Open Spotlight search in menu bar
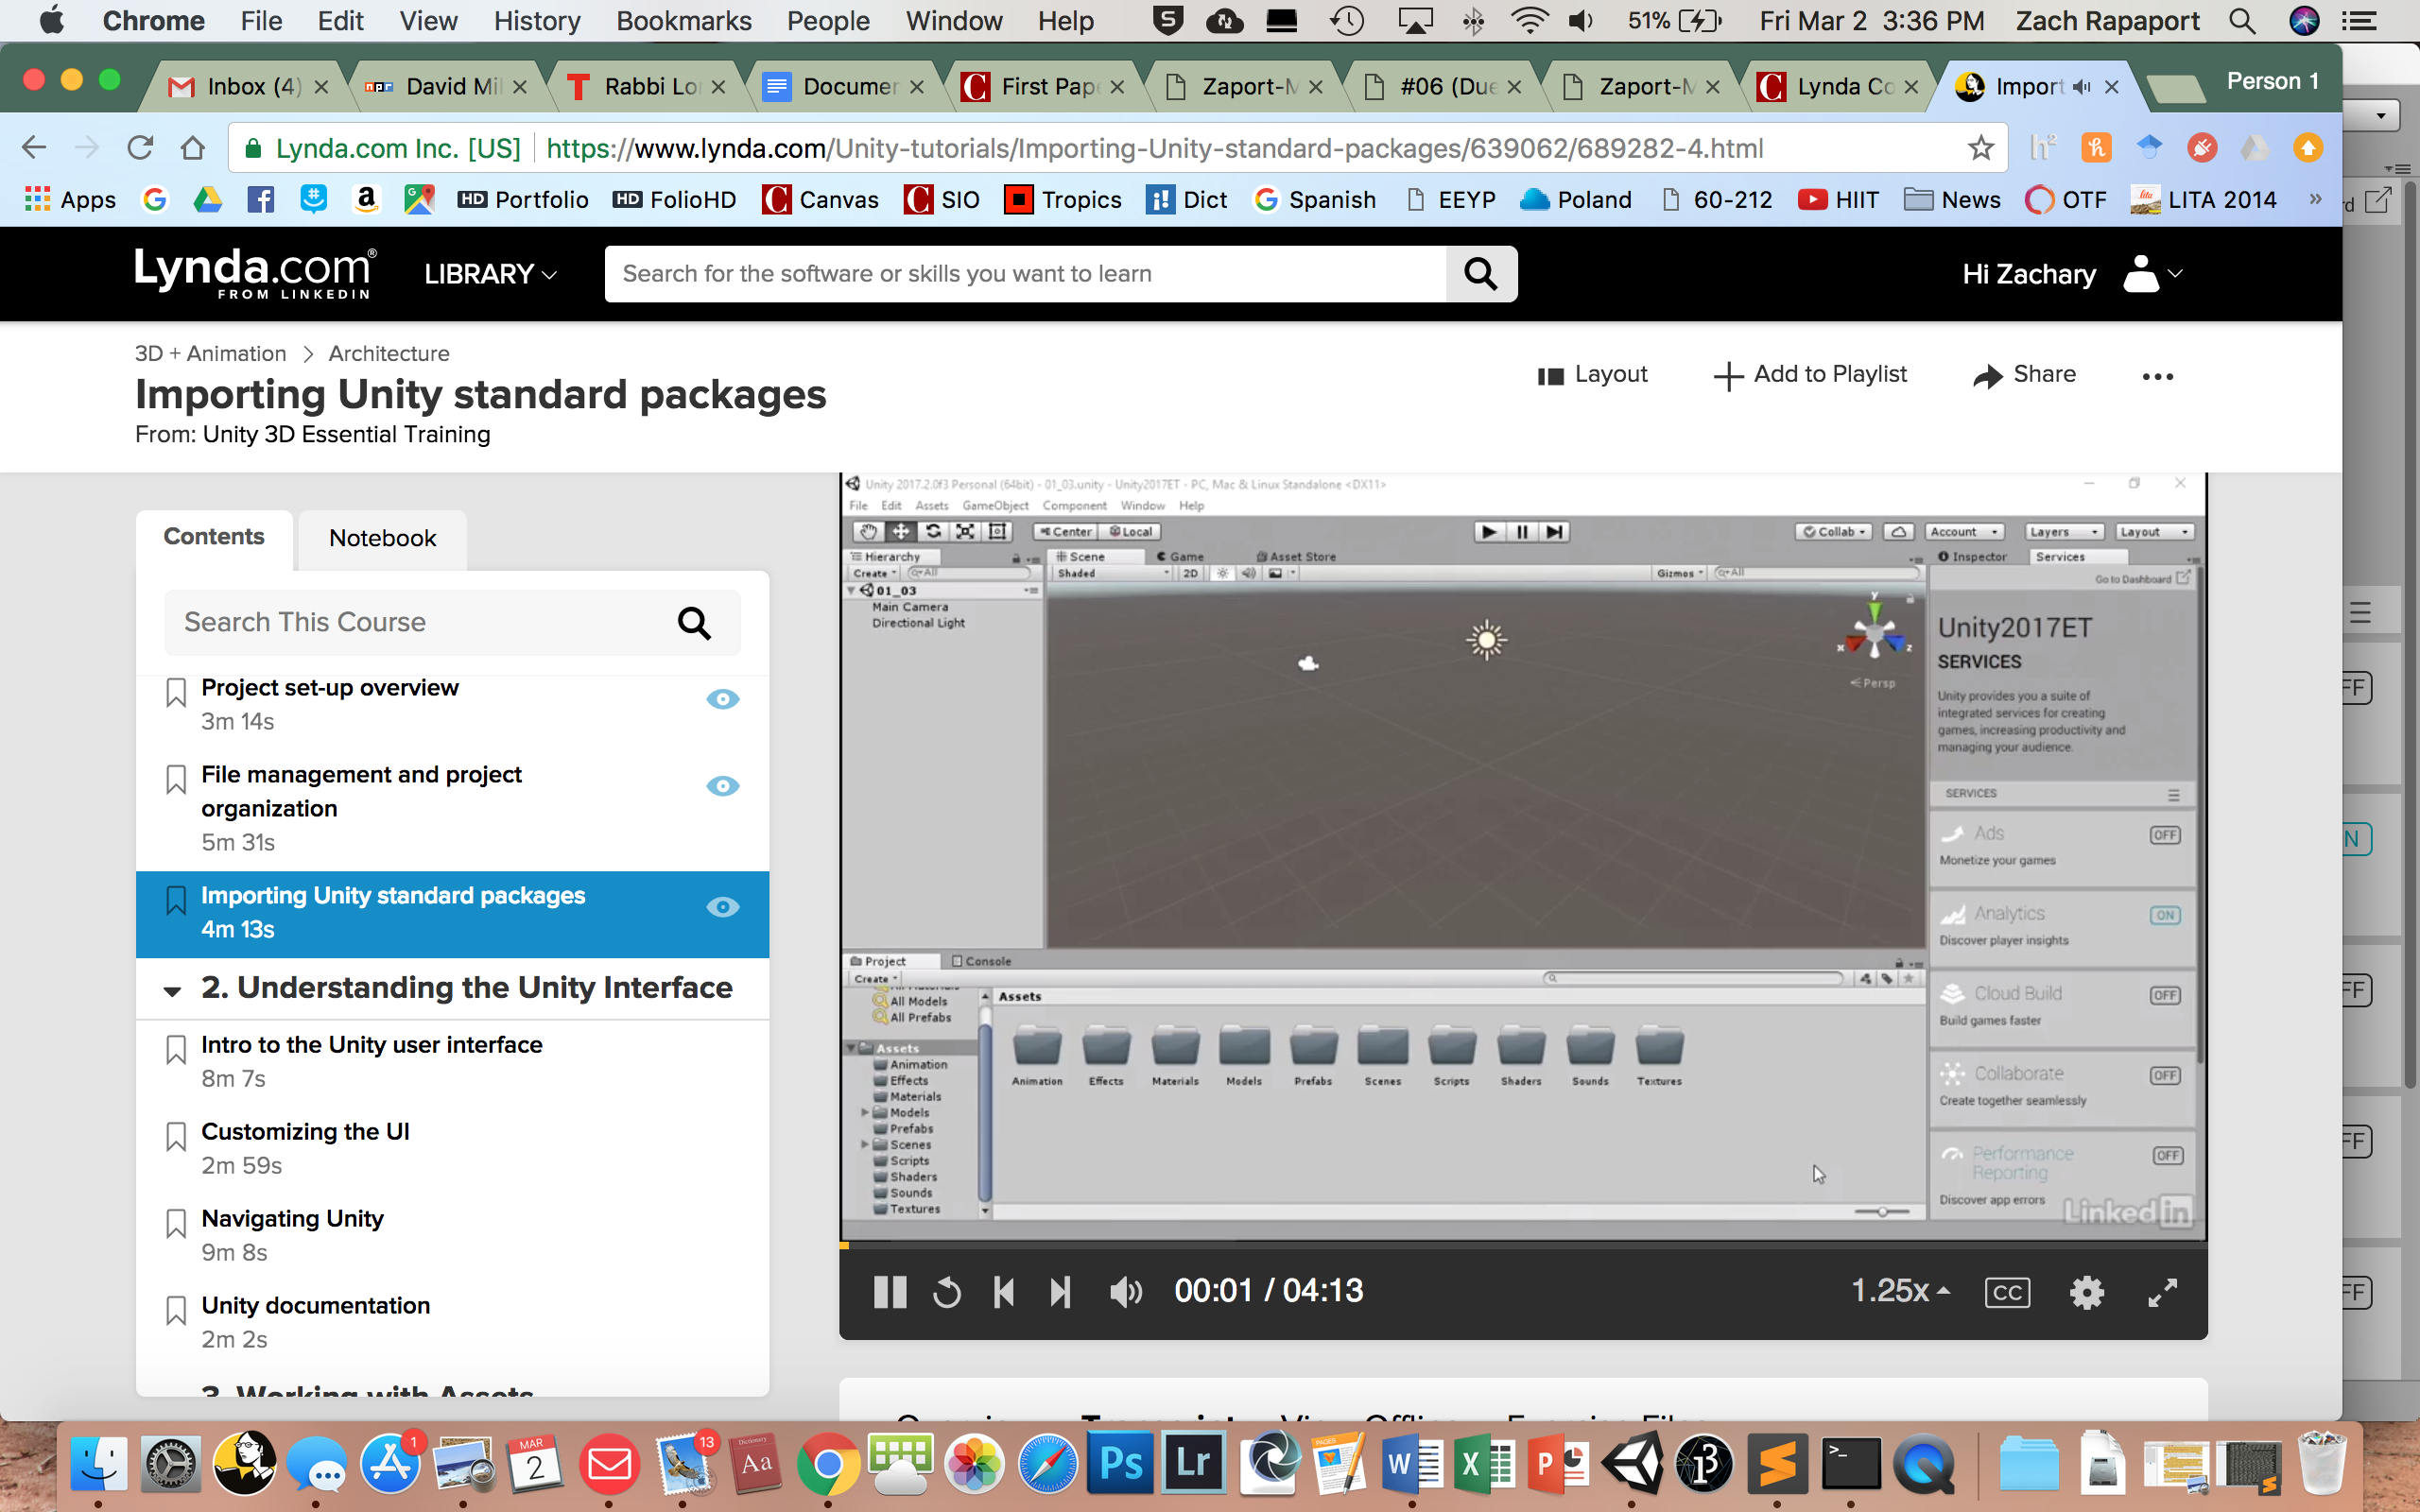This screenshot has height=1512, width=2420. (x=2242, y=20)
